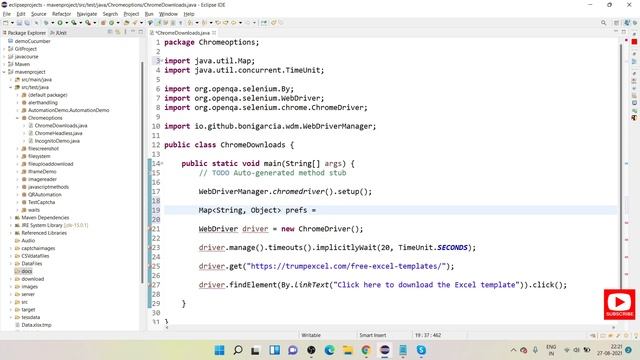
Task: Maximize the editor area icon
Action: tap(624, 32)
